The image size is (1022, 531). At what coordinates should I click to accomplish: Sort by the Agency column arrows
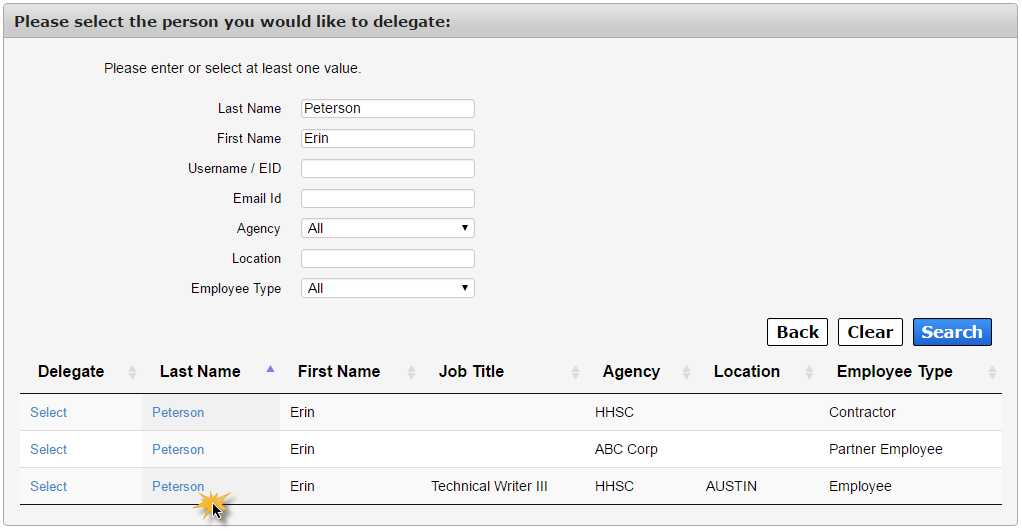pos(686,372)
